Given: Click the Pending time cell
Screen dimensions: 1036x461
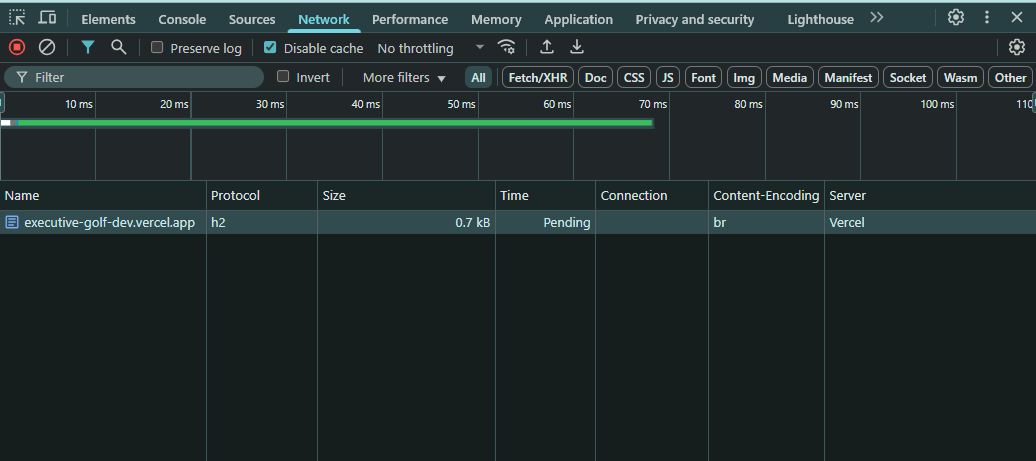Looking at the screenshot, I should [545, 223].
